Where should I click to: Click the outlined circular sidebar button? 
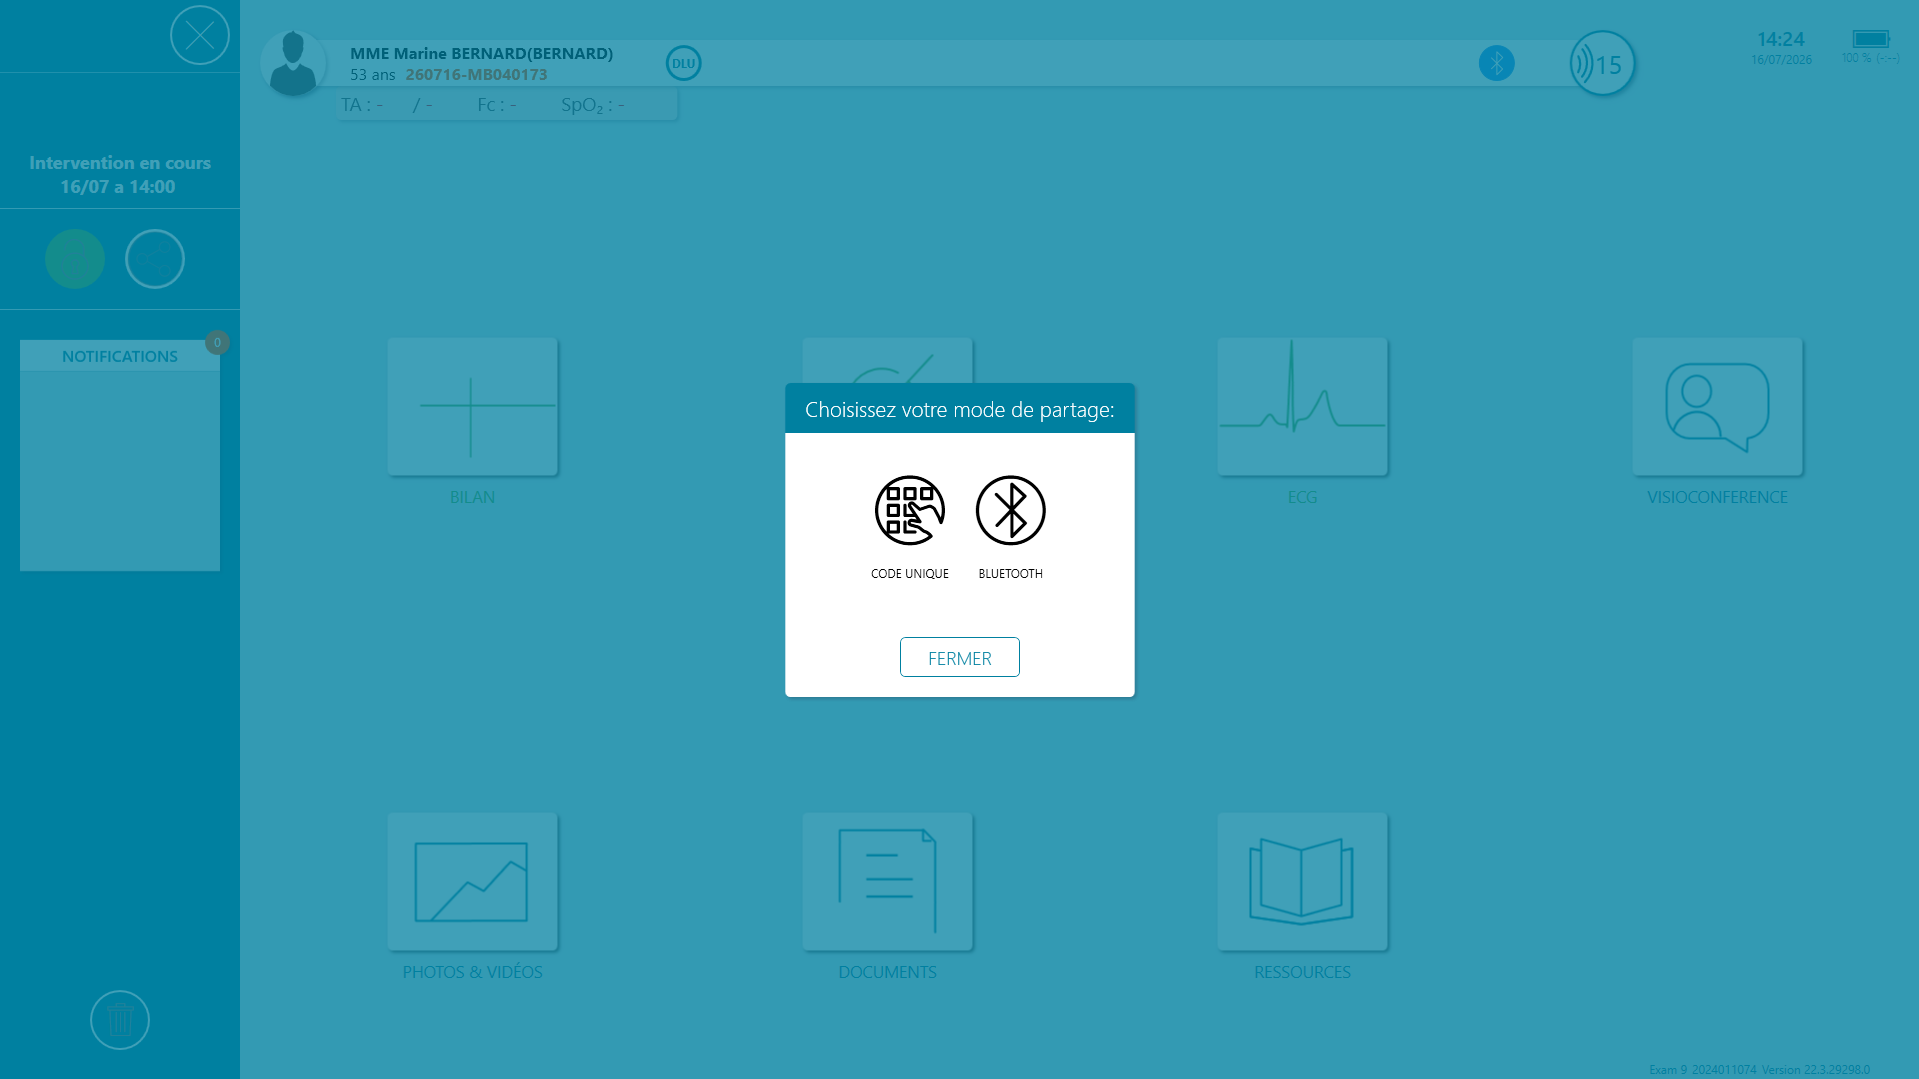[x=155, y=259]
